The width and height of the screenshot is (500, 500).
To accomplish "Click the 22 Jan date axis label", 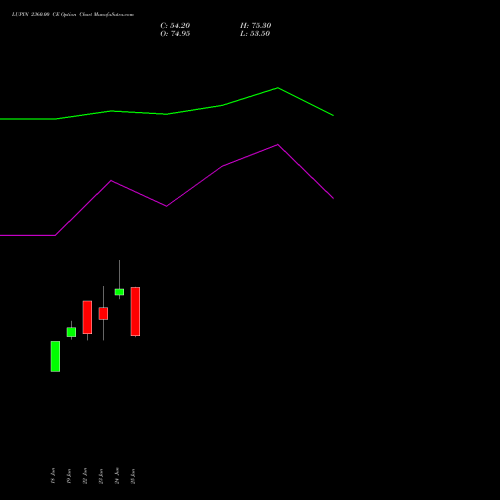I will coord(85,476).
